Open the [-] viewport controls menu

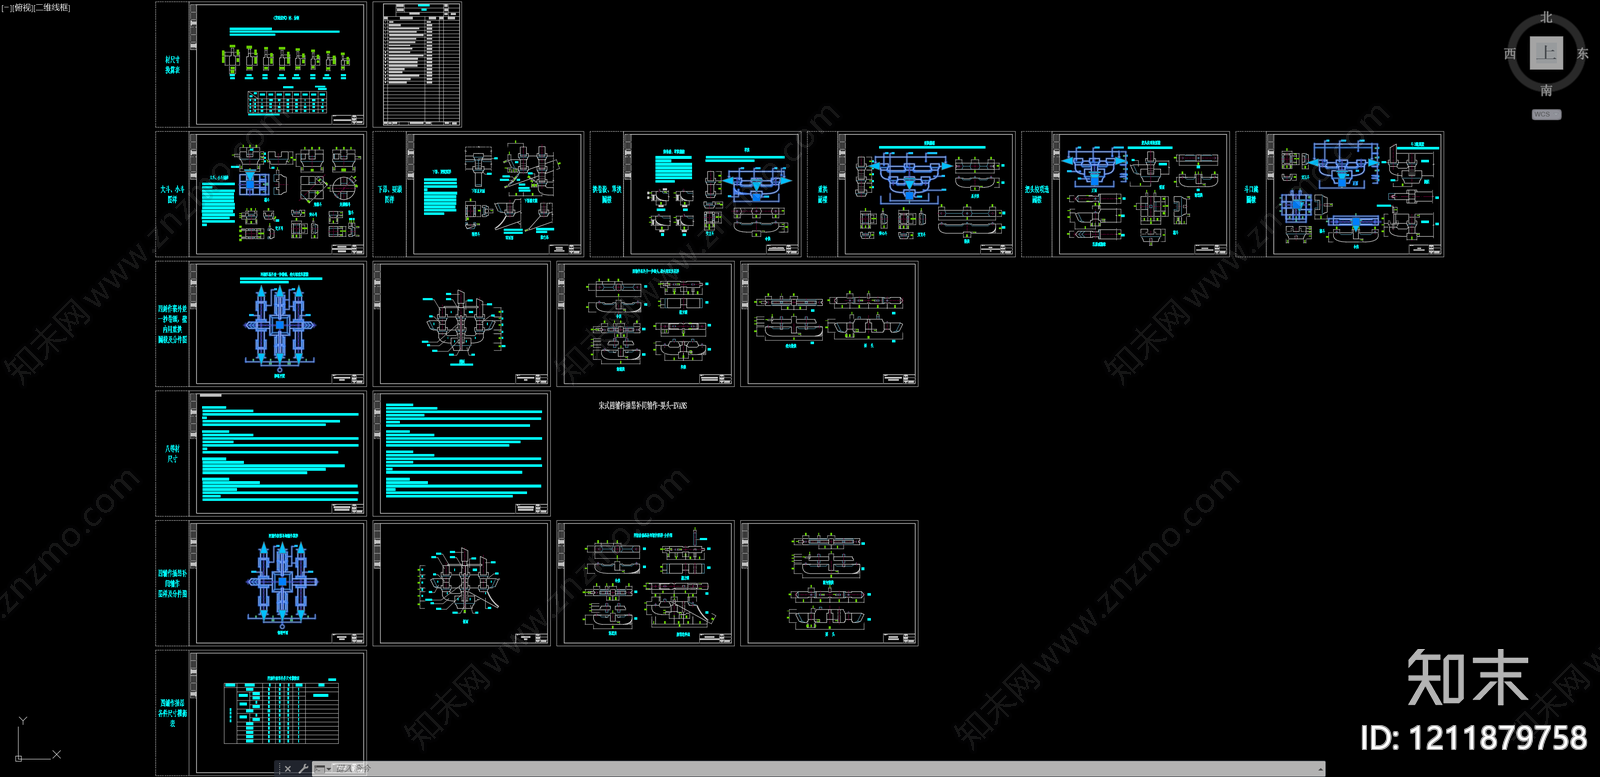click(6, 8)
